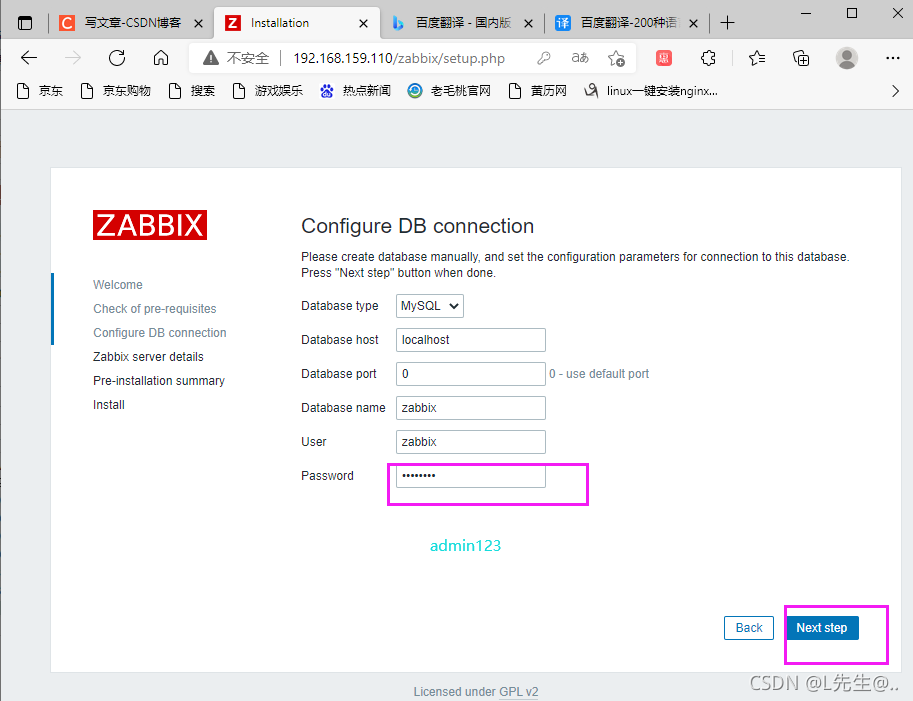Open the 京东购物 bookmark

pyautogui.click(x=115, y=91)
